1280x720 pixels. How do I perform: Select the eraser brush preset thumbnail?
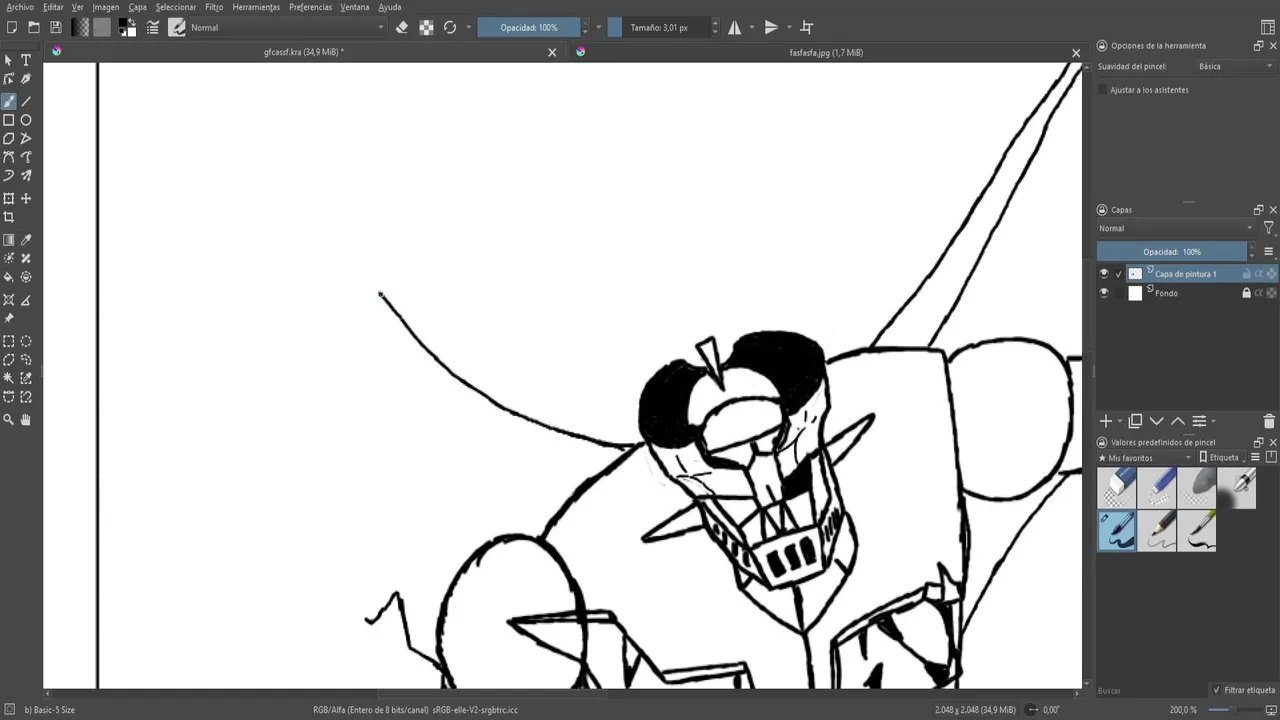point(1116,489)
